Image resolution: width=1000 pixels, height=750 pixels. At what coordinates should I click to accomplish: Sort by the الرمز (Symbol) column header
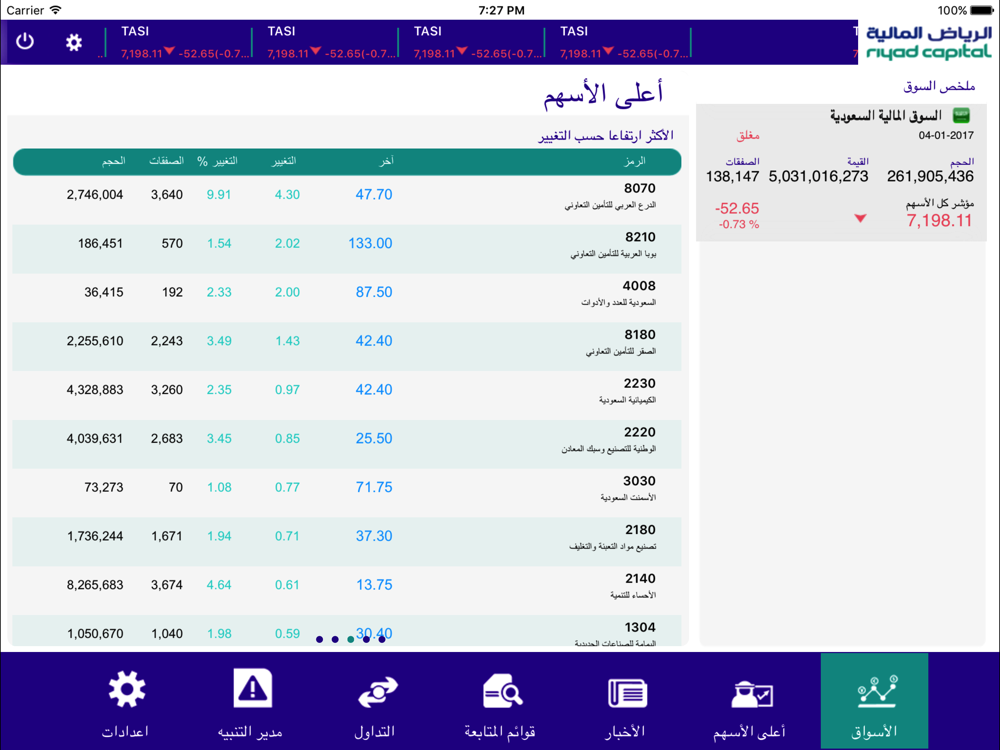[635, 161]
